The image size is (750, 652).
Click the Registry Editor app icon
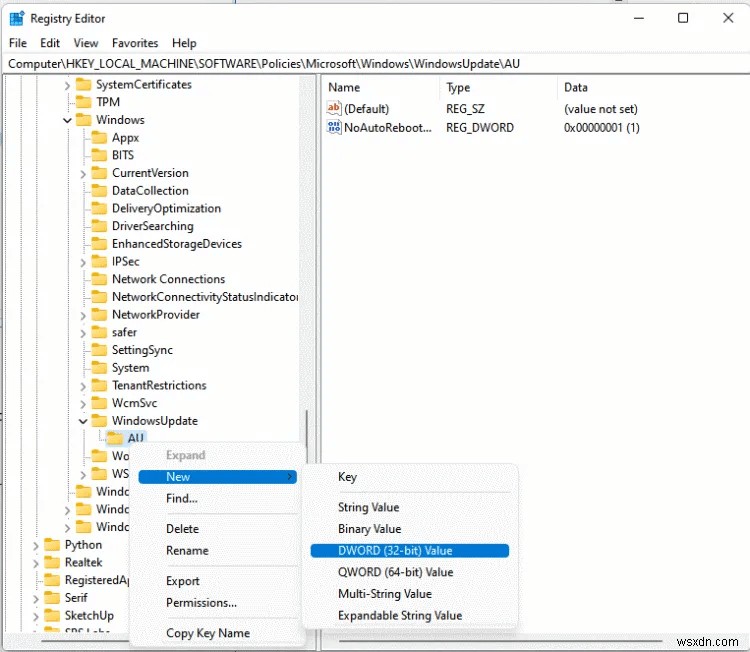(17, 18)
